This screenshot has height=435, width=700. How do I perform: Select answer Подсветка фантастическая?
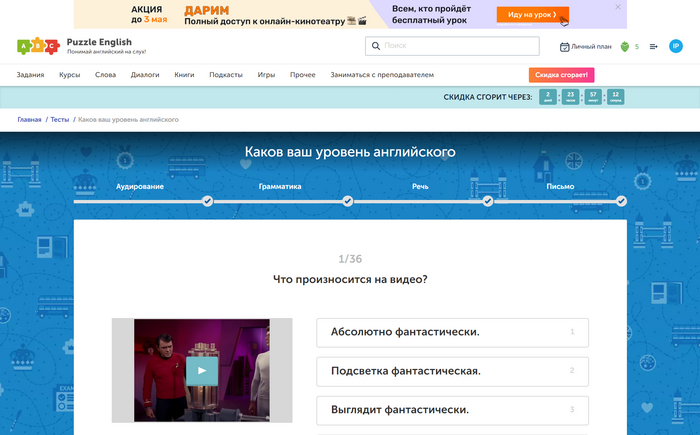tap(452, 371)
